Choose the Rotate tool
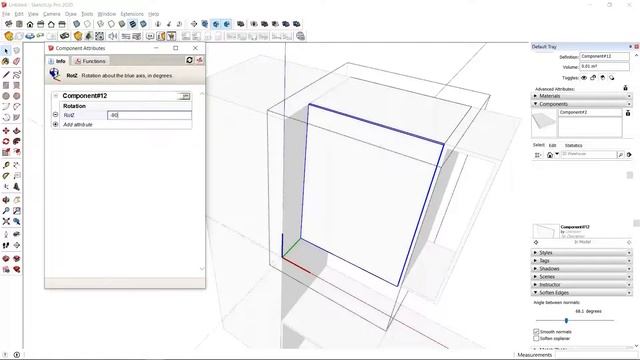This screenshot has height=360, width=640. (x=6, y=141)
